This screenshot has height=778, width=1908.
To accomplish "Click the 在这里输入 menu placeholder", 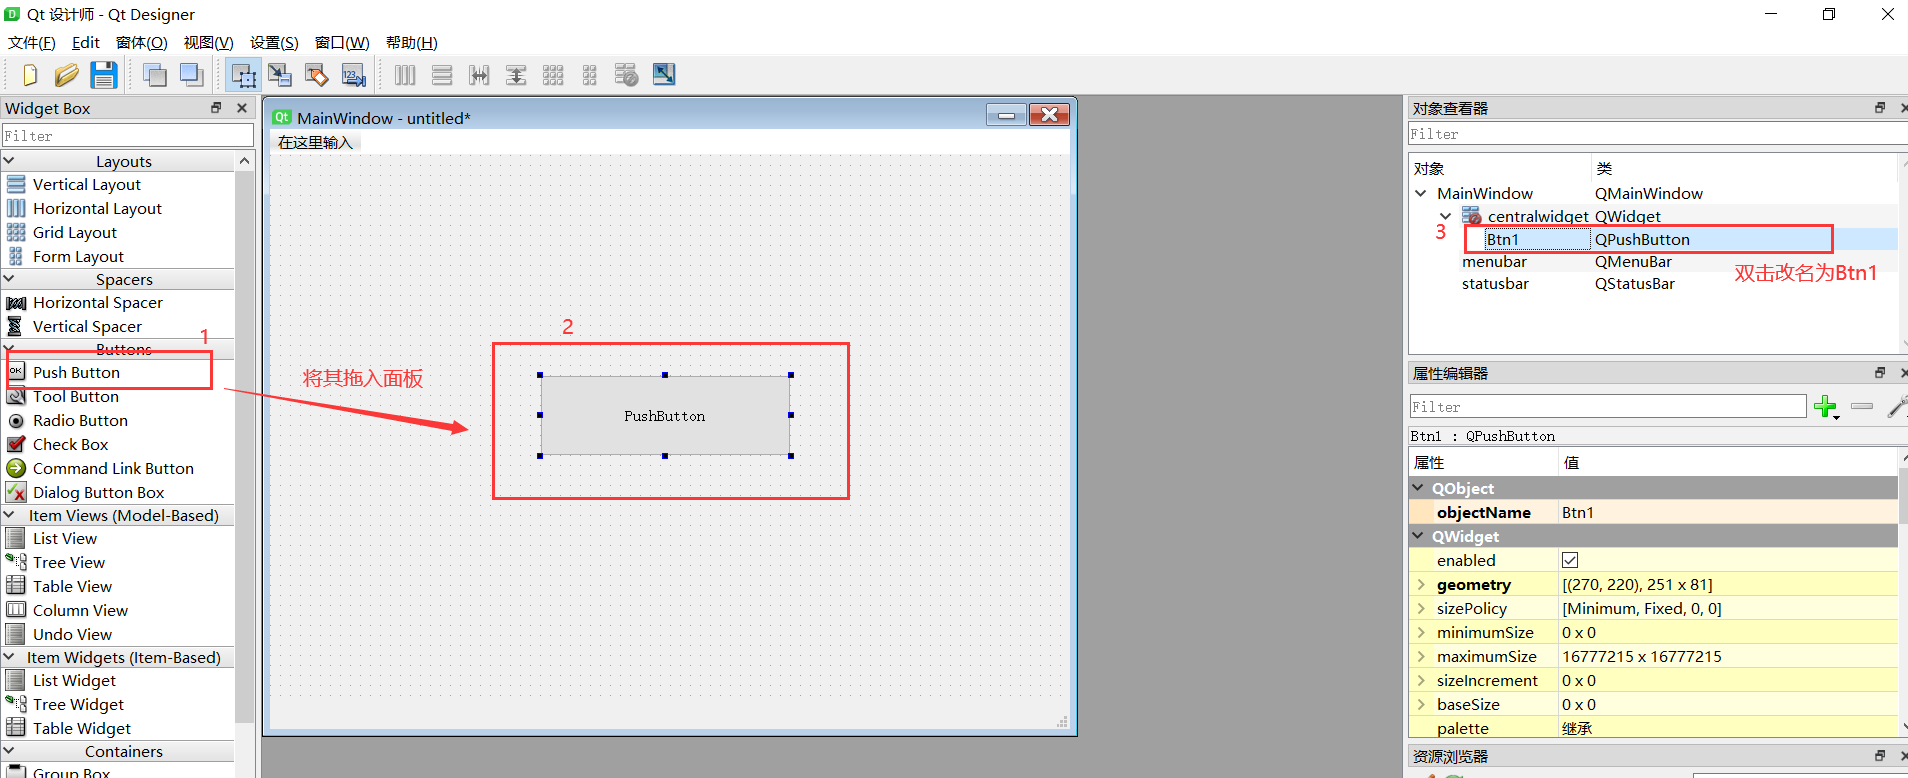I will 316,142.
